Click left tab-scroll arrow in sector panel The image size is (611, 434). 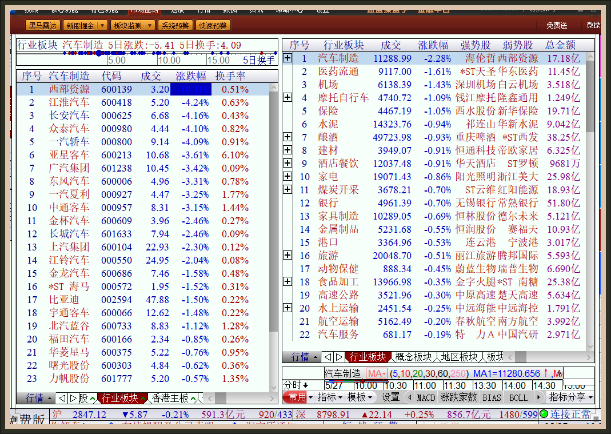328,356
